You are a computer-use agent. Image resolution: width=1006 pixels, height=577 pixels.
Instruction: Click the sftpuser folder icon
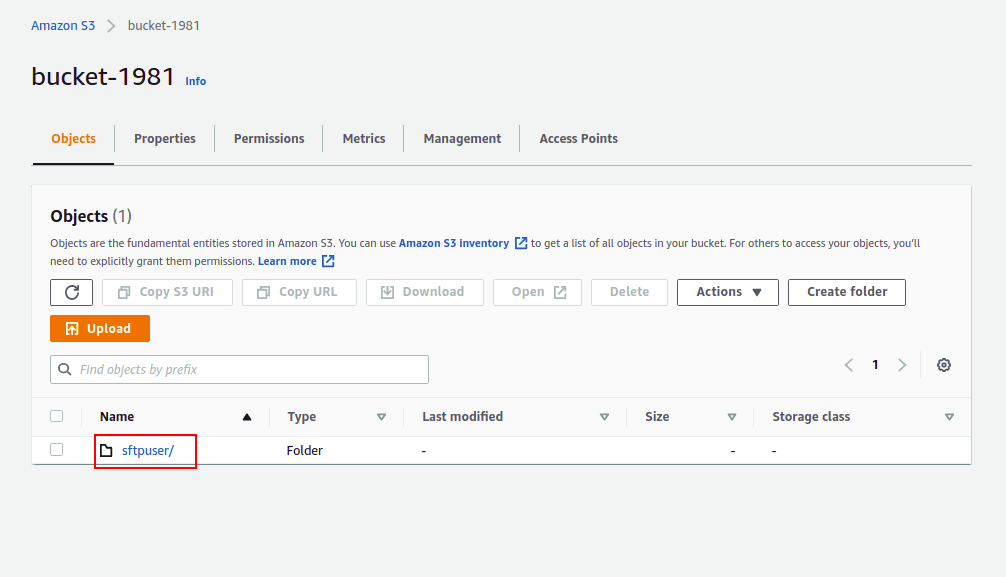click(107, 451)
